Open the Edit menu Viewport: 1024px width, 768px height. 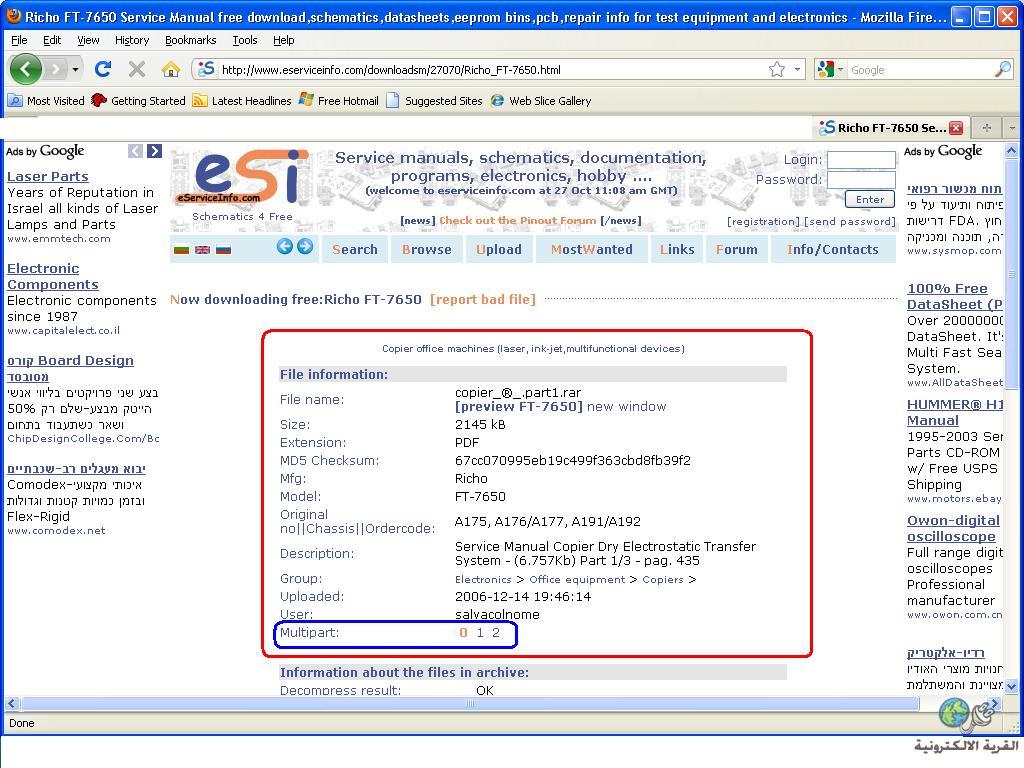click(52, 40)
